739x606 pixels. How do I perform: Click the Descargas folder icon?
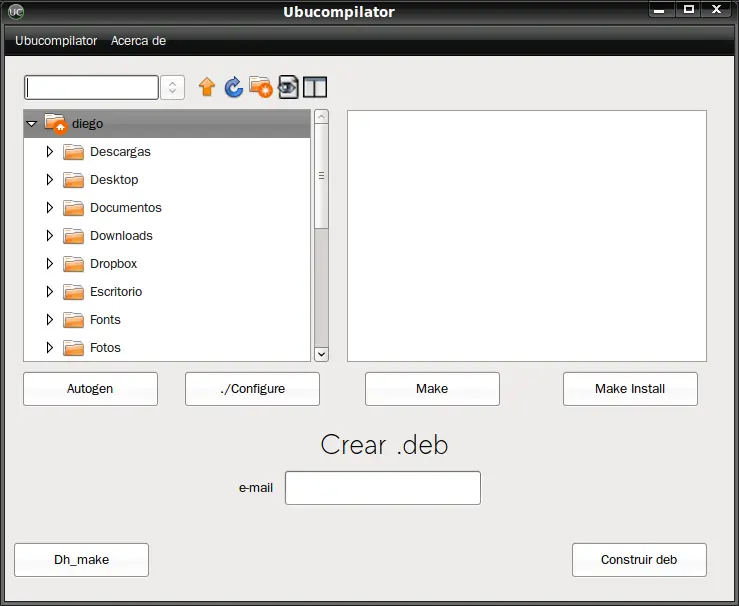click(x=74, y=152)
